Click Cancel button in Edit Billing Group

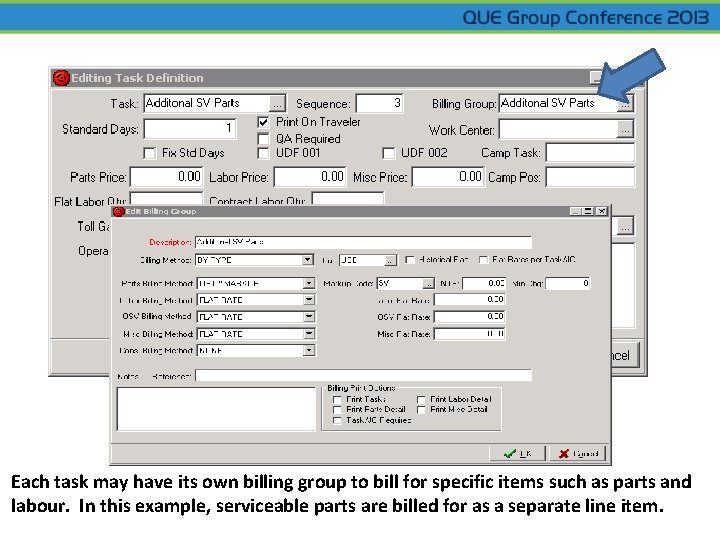tap(578, 454)
